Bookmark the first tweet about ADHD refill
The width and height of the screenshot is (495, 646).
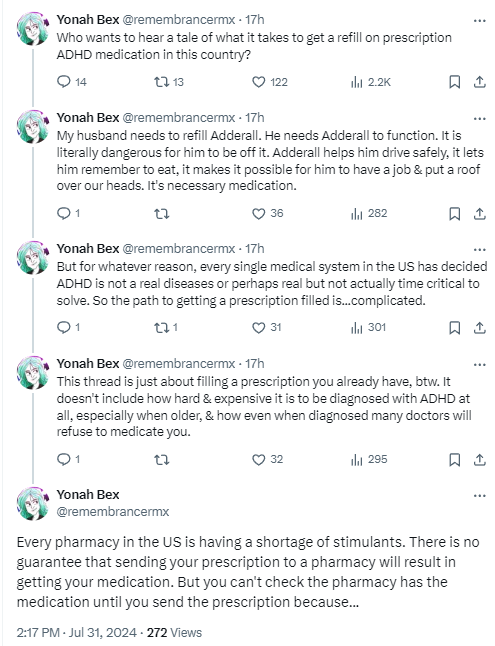454,82
